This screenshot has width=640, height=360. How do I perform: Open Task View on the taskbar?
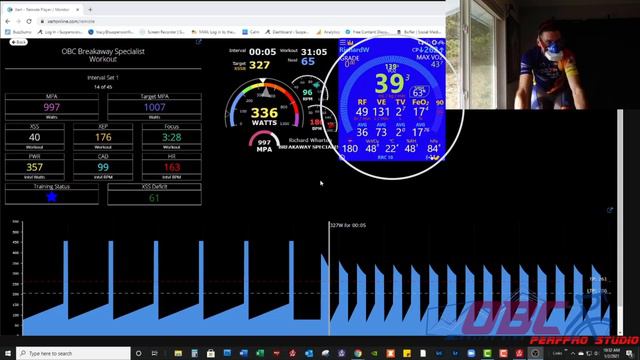155,353
